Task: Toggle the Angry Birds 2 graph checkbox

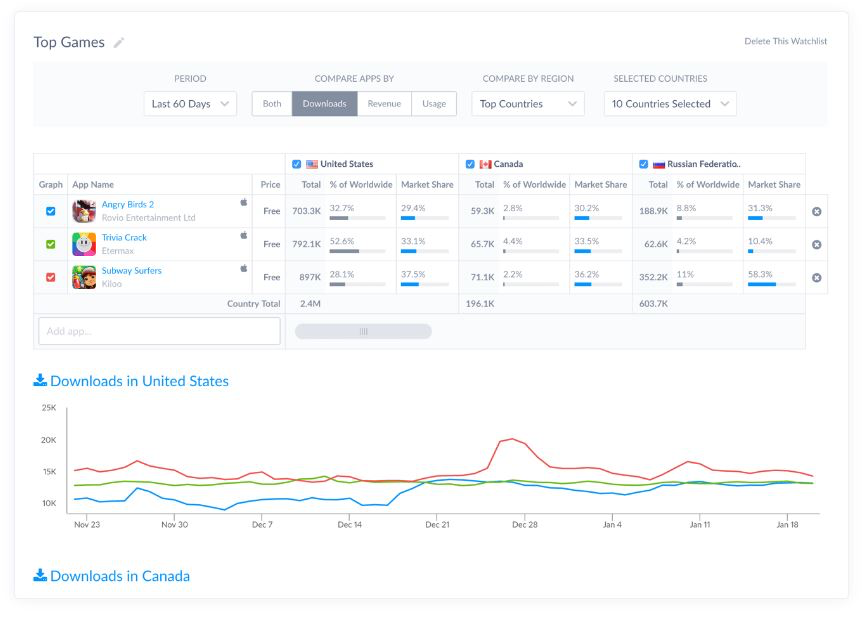Action: pos(51,211)
